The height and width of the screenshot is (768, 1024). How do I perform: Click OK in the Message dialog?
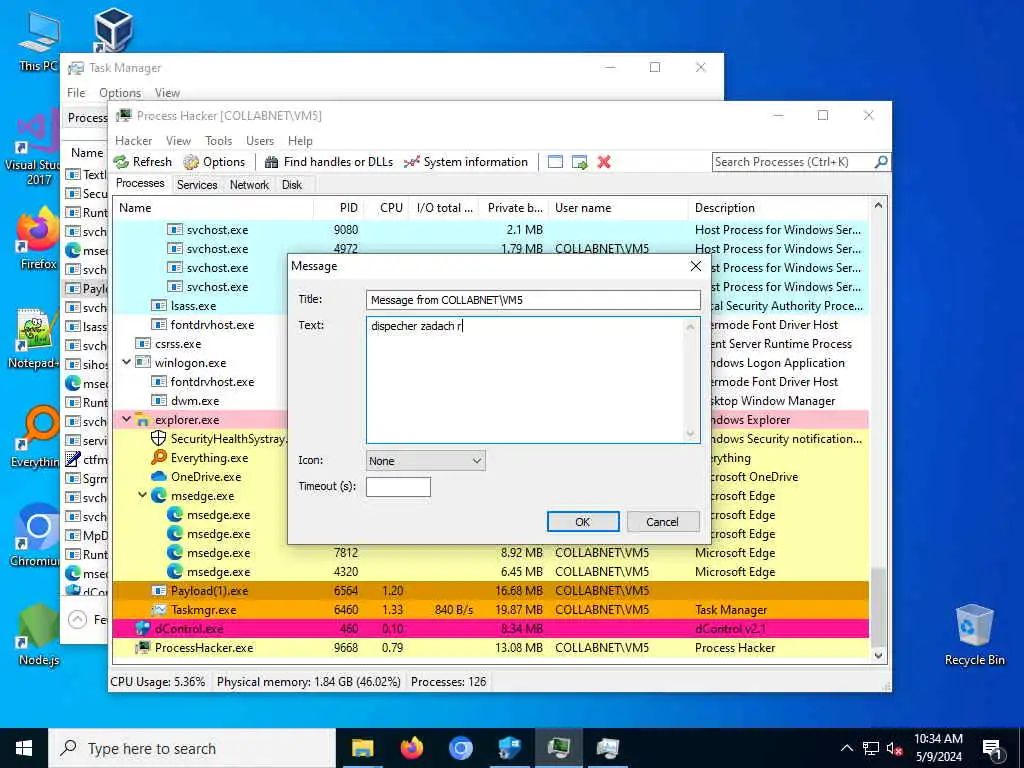583,522
